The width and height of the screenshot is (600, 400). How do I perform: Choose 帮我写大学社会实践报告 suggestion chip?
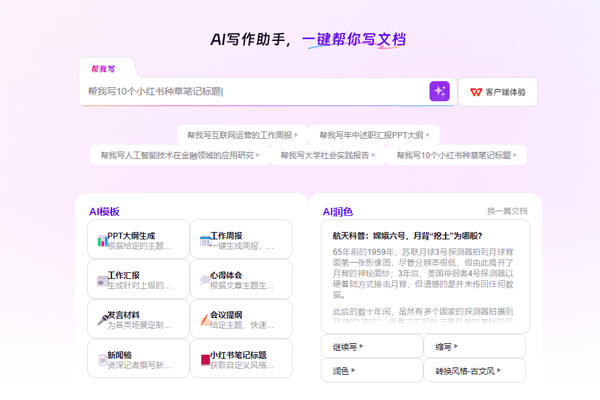328,155
